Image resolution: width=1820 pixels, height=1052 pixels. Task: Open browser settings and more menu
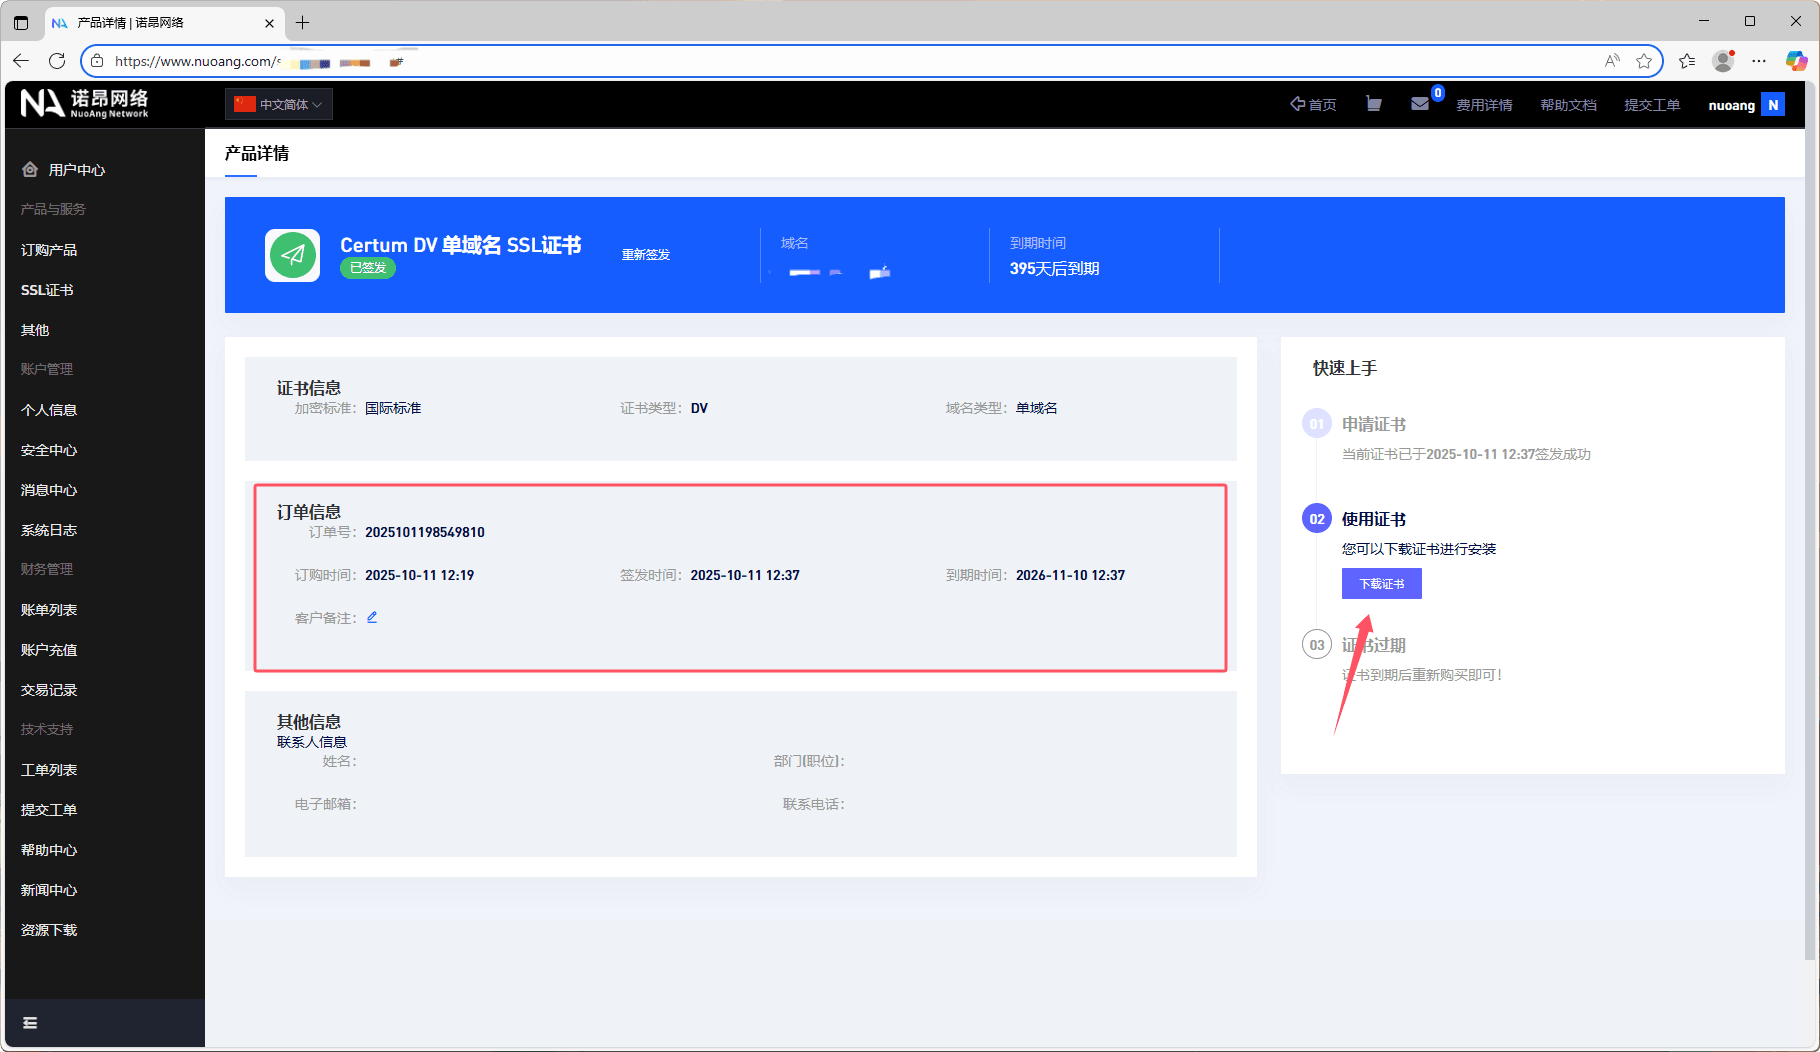pyautogui.click(x=1759, y=61)
